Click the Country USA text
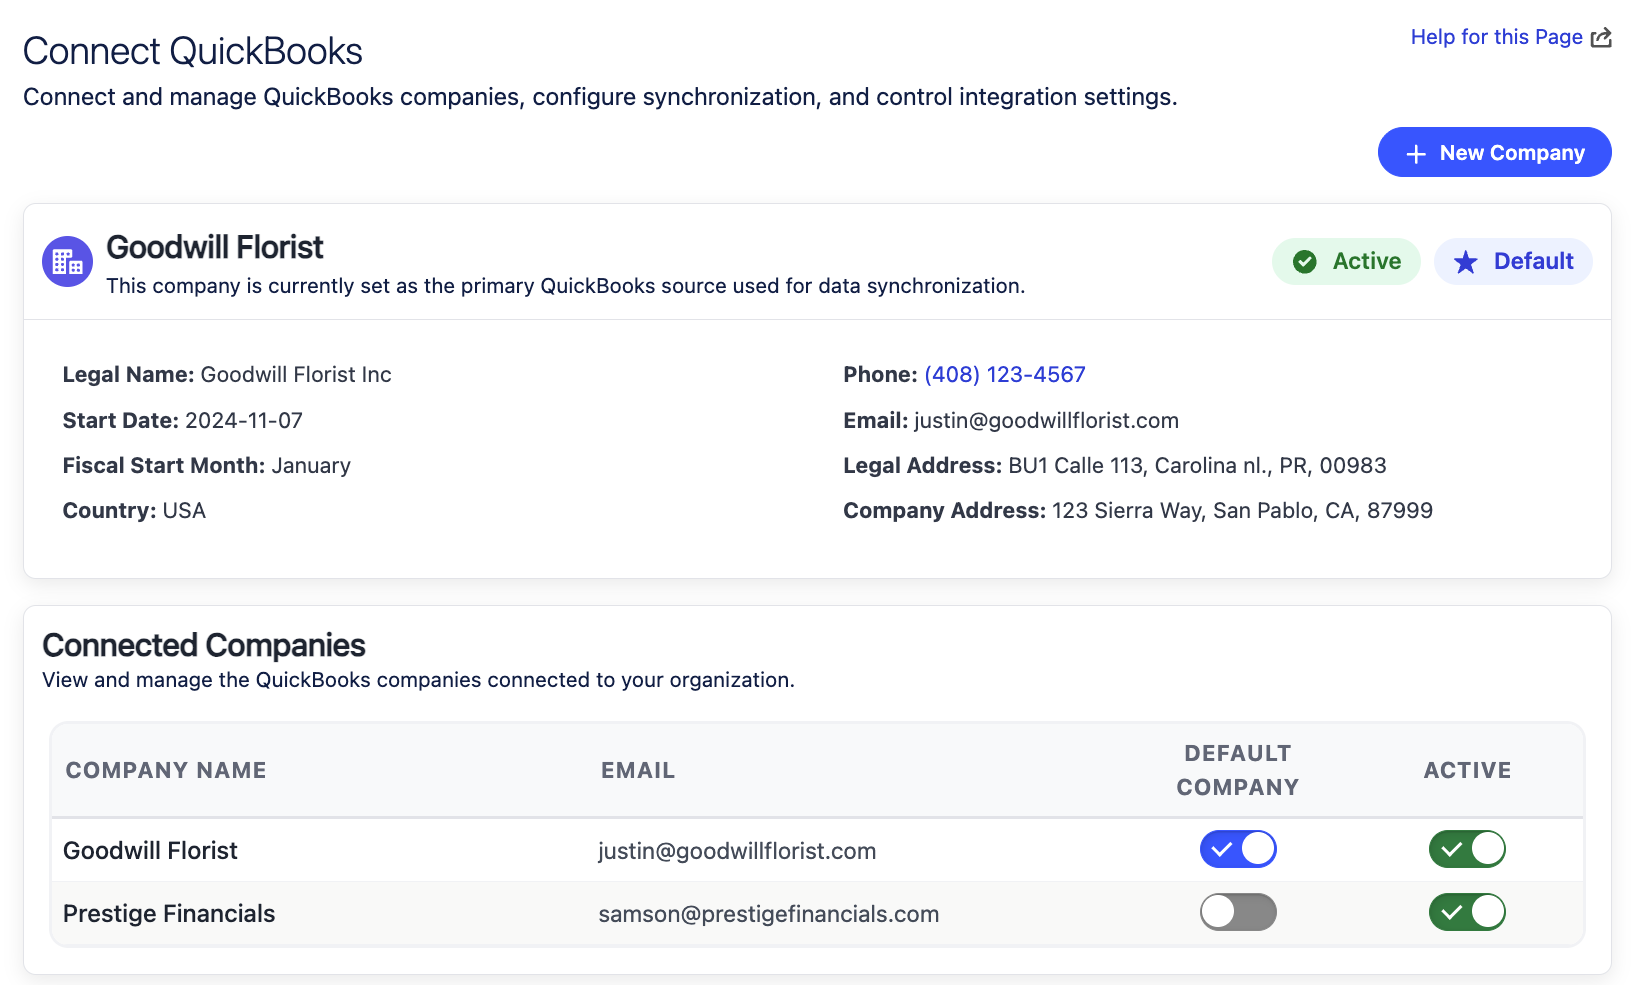This screenshot has width=1633, height=985. [134, 511]
